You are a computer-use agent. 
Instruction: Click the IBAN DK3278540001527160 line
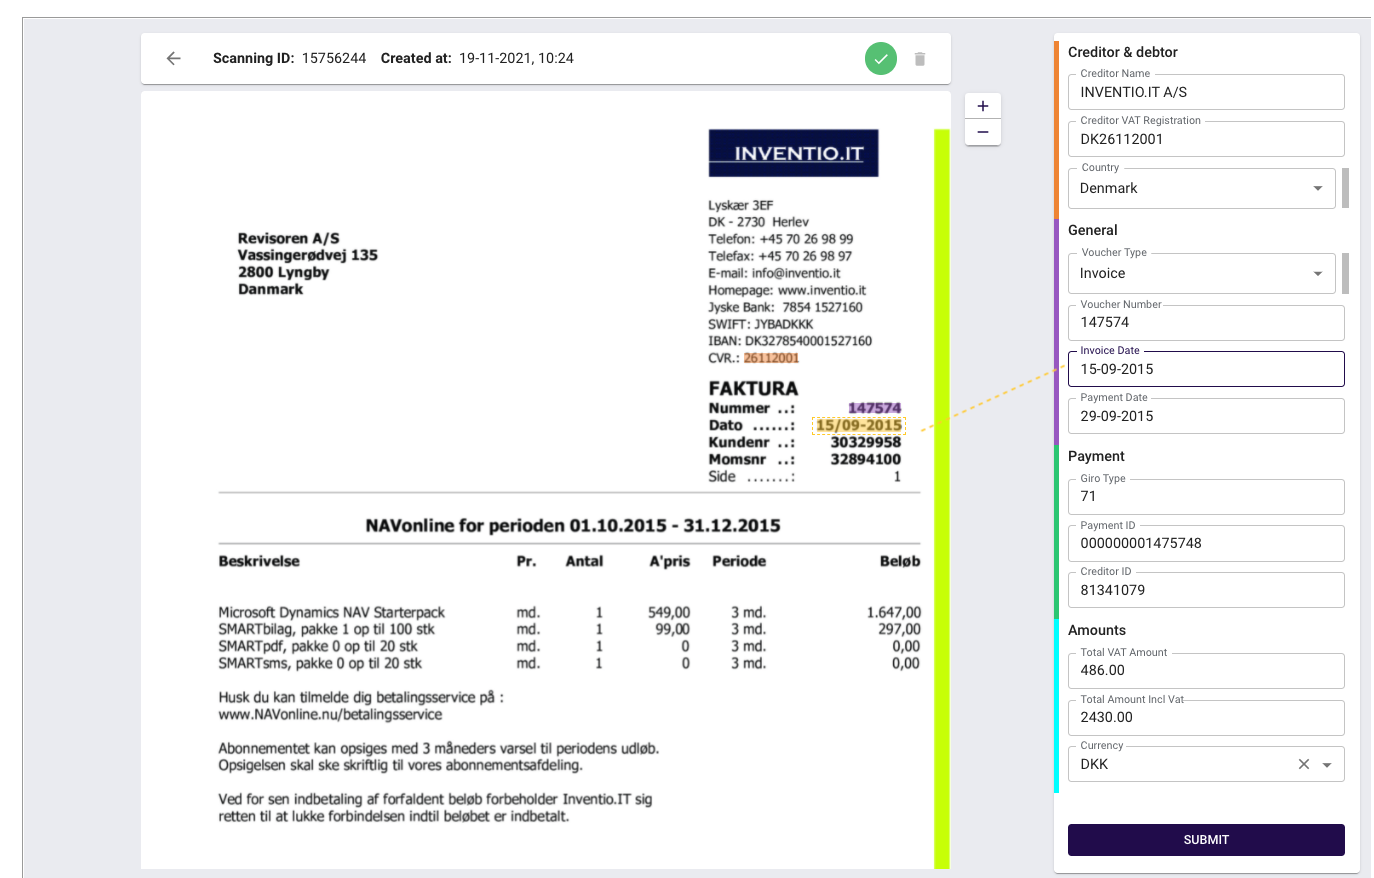790,341
